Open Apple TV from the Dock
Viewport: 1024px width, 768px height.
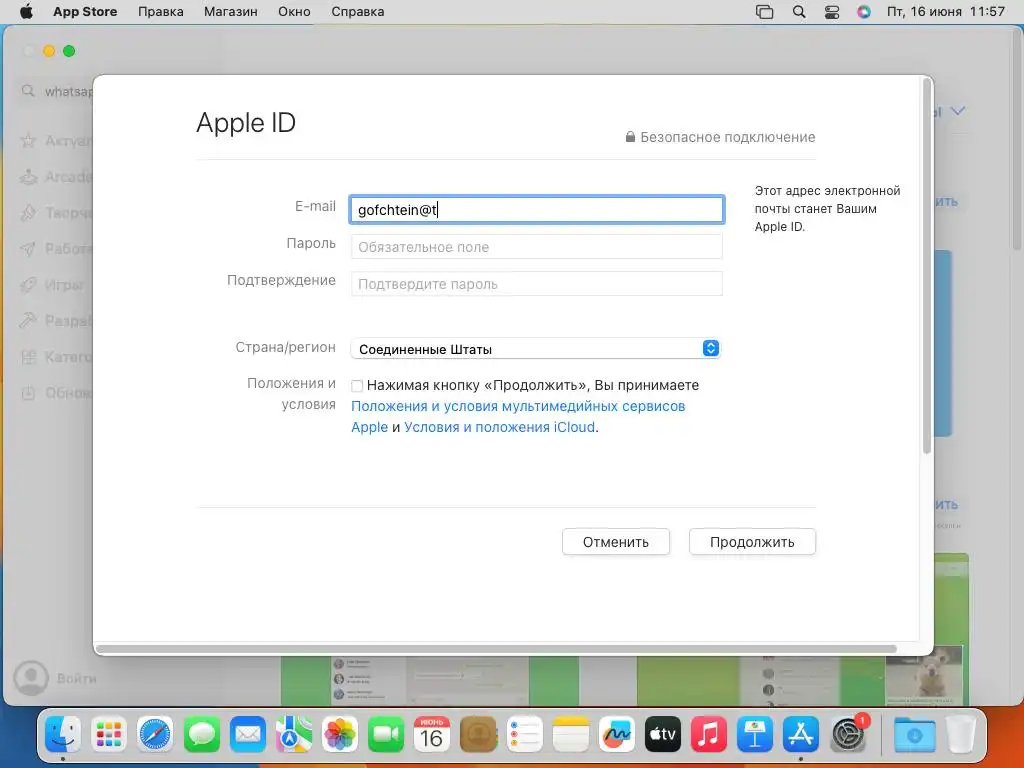pyautogui.click(x=663, y=735)
